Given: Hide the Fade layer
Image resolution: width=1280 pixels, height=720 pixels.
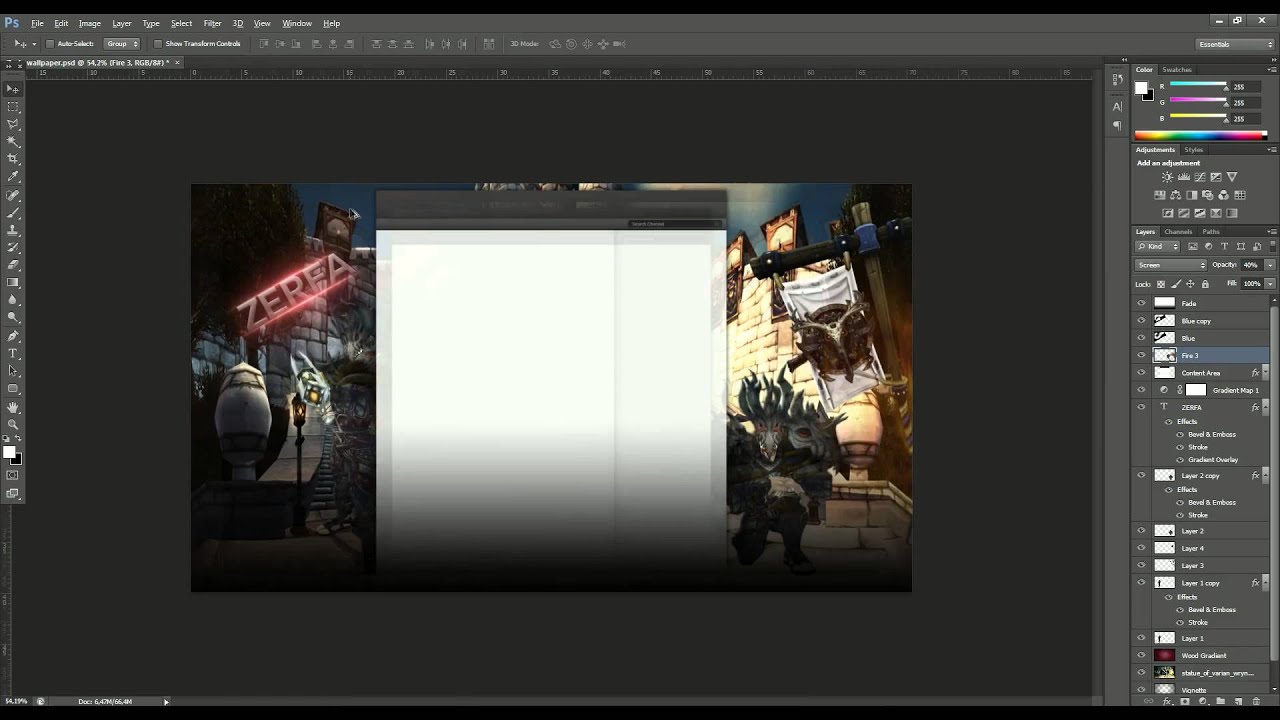Looking at the screenshot, I should coord(1141,303).
